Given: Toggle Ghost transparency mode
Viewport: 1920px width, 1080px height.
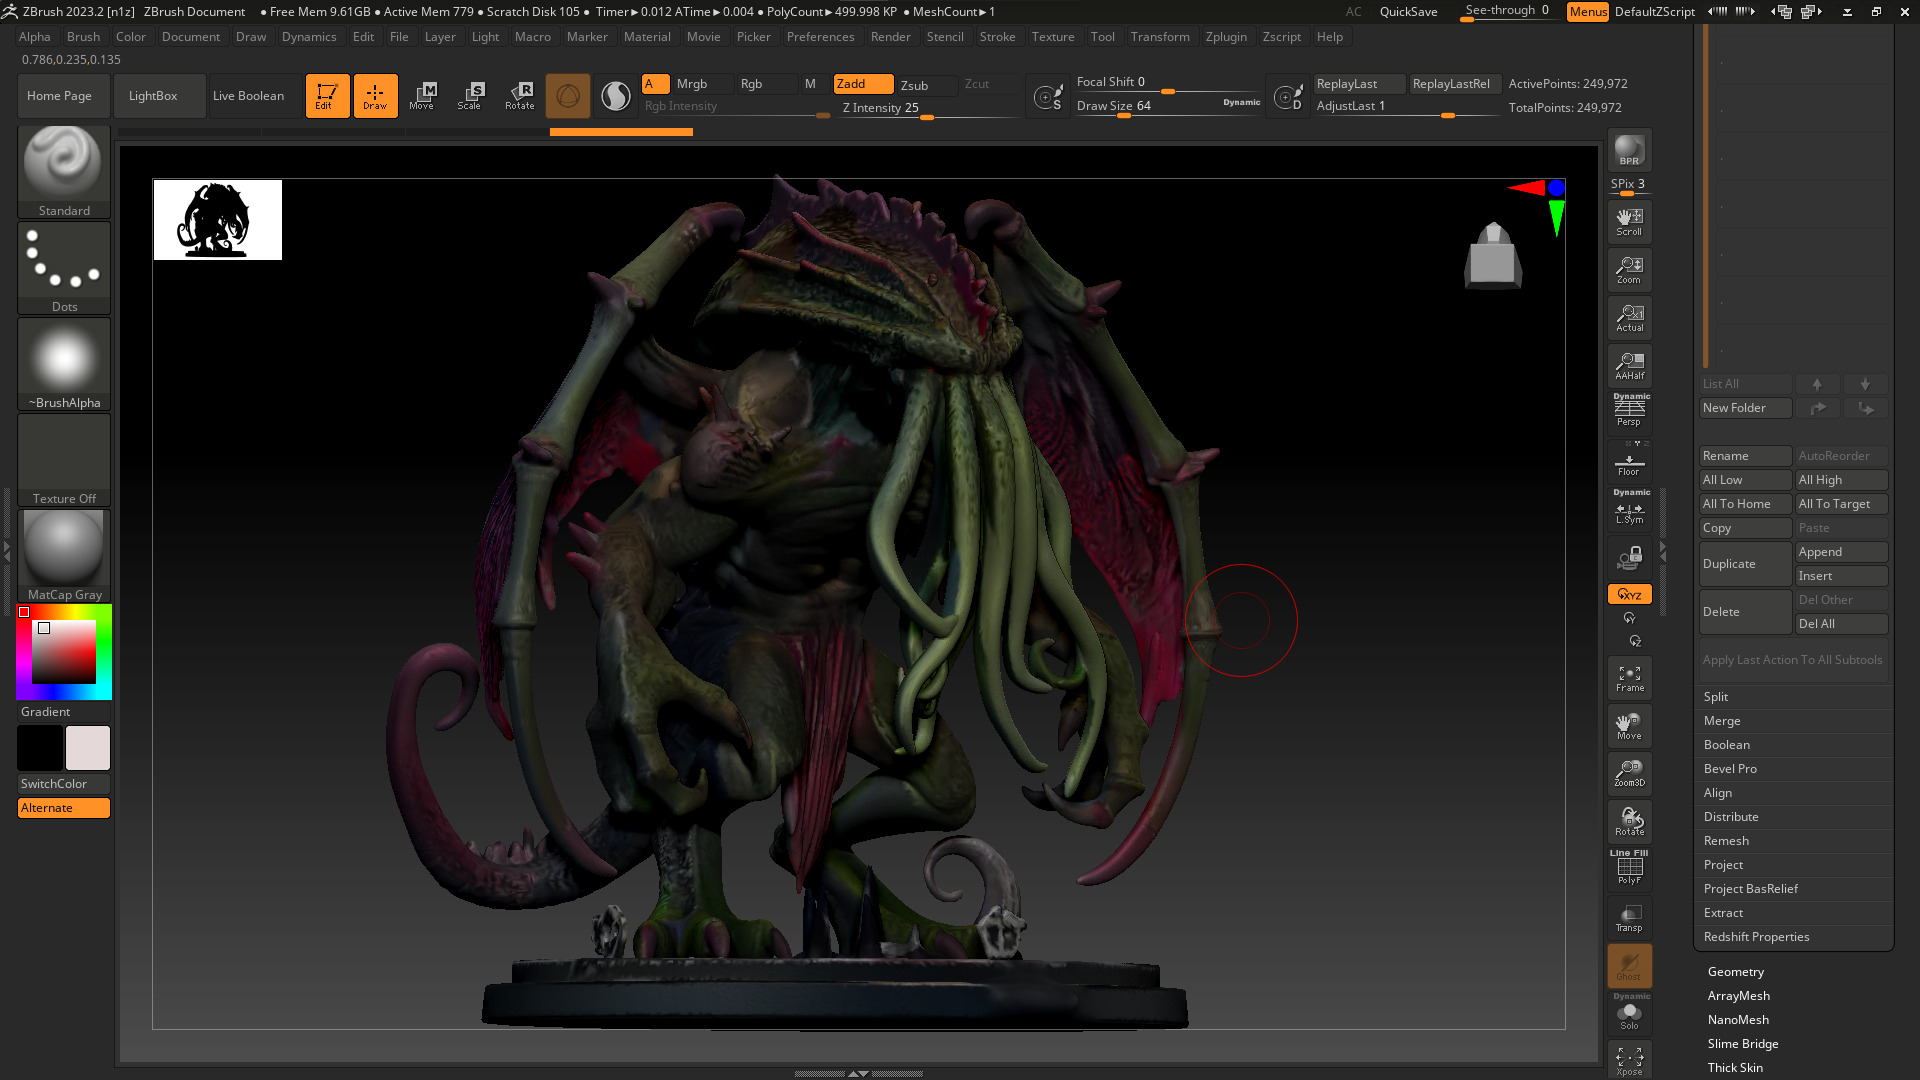Looking at the screenshot, I should (x=1629, y=967).
